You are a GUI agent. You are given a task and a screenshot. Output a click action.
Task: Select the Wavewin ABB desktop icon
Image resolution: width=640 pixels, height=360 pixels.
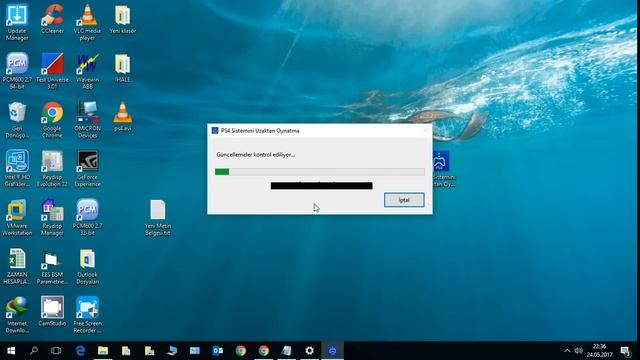tap(87, 71)
